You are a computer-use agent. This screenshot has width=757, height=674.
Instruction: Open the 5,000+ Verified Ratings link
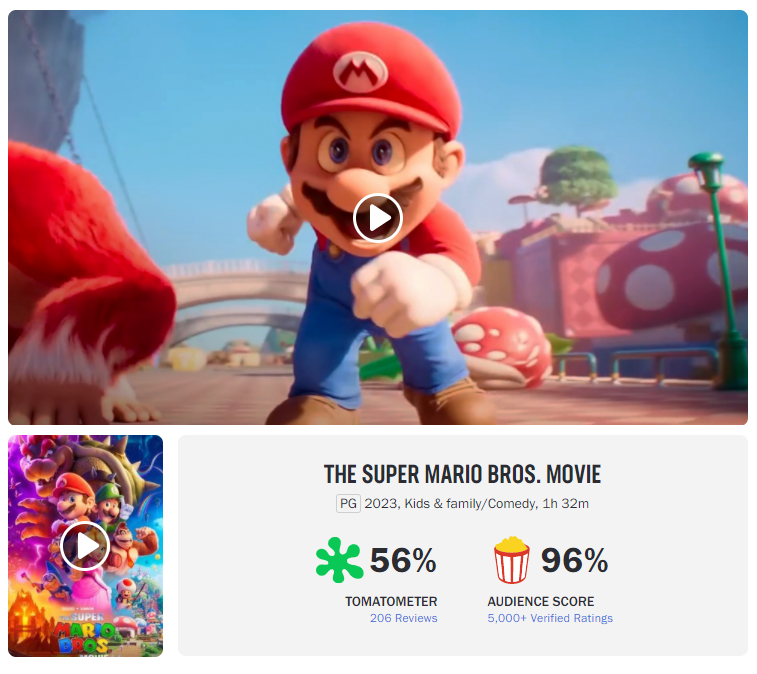550,618
